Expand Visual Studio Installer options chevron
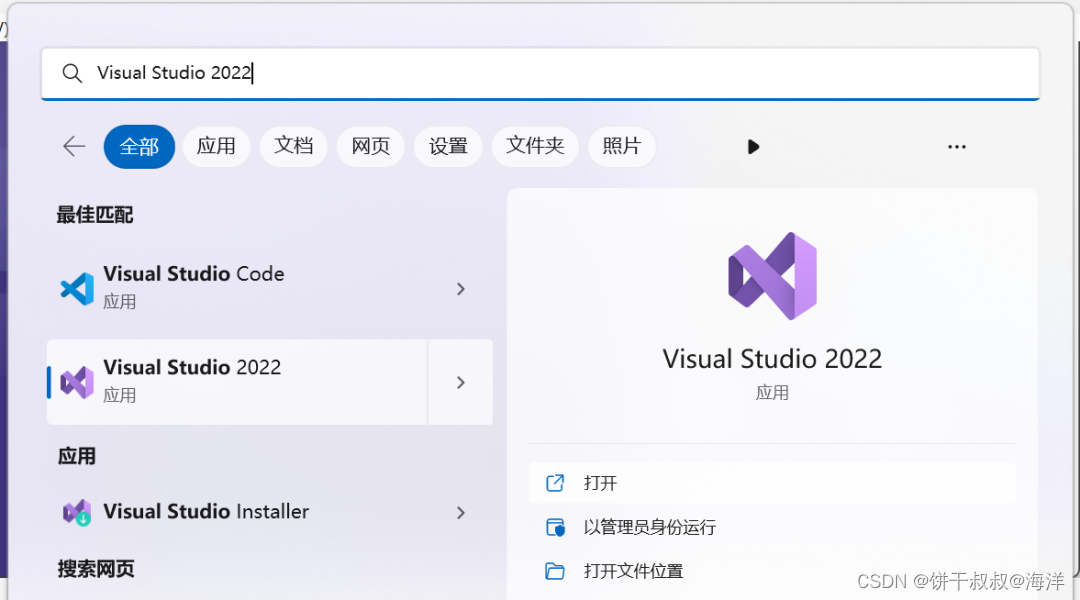This screenshot has width=1080, height=600. click(460, 512)
